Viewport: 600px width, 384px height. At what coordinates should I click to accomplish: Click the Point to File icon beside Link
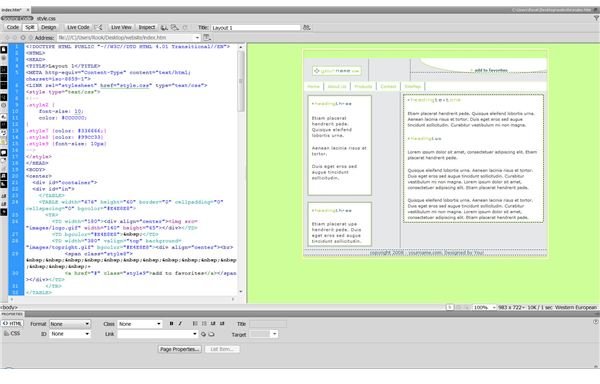click(203, 334)
